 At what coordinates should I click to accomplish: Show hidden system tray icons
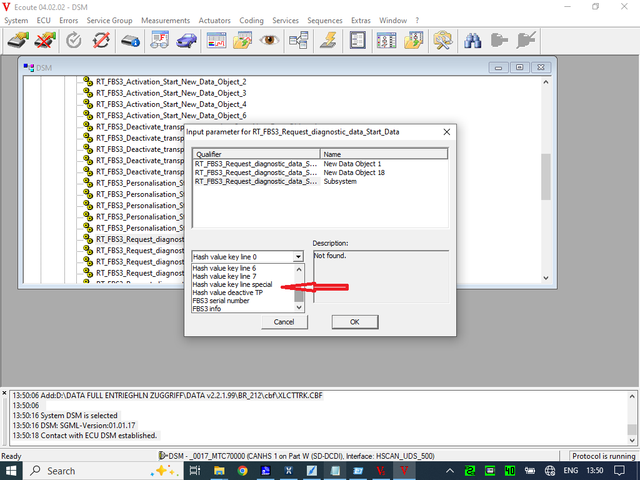pos(449,471)
